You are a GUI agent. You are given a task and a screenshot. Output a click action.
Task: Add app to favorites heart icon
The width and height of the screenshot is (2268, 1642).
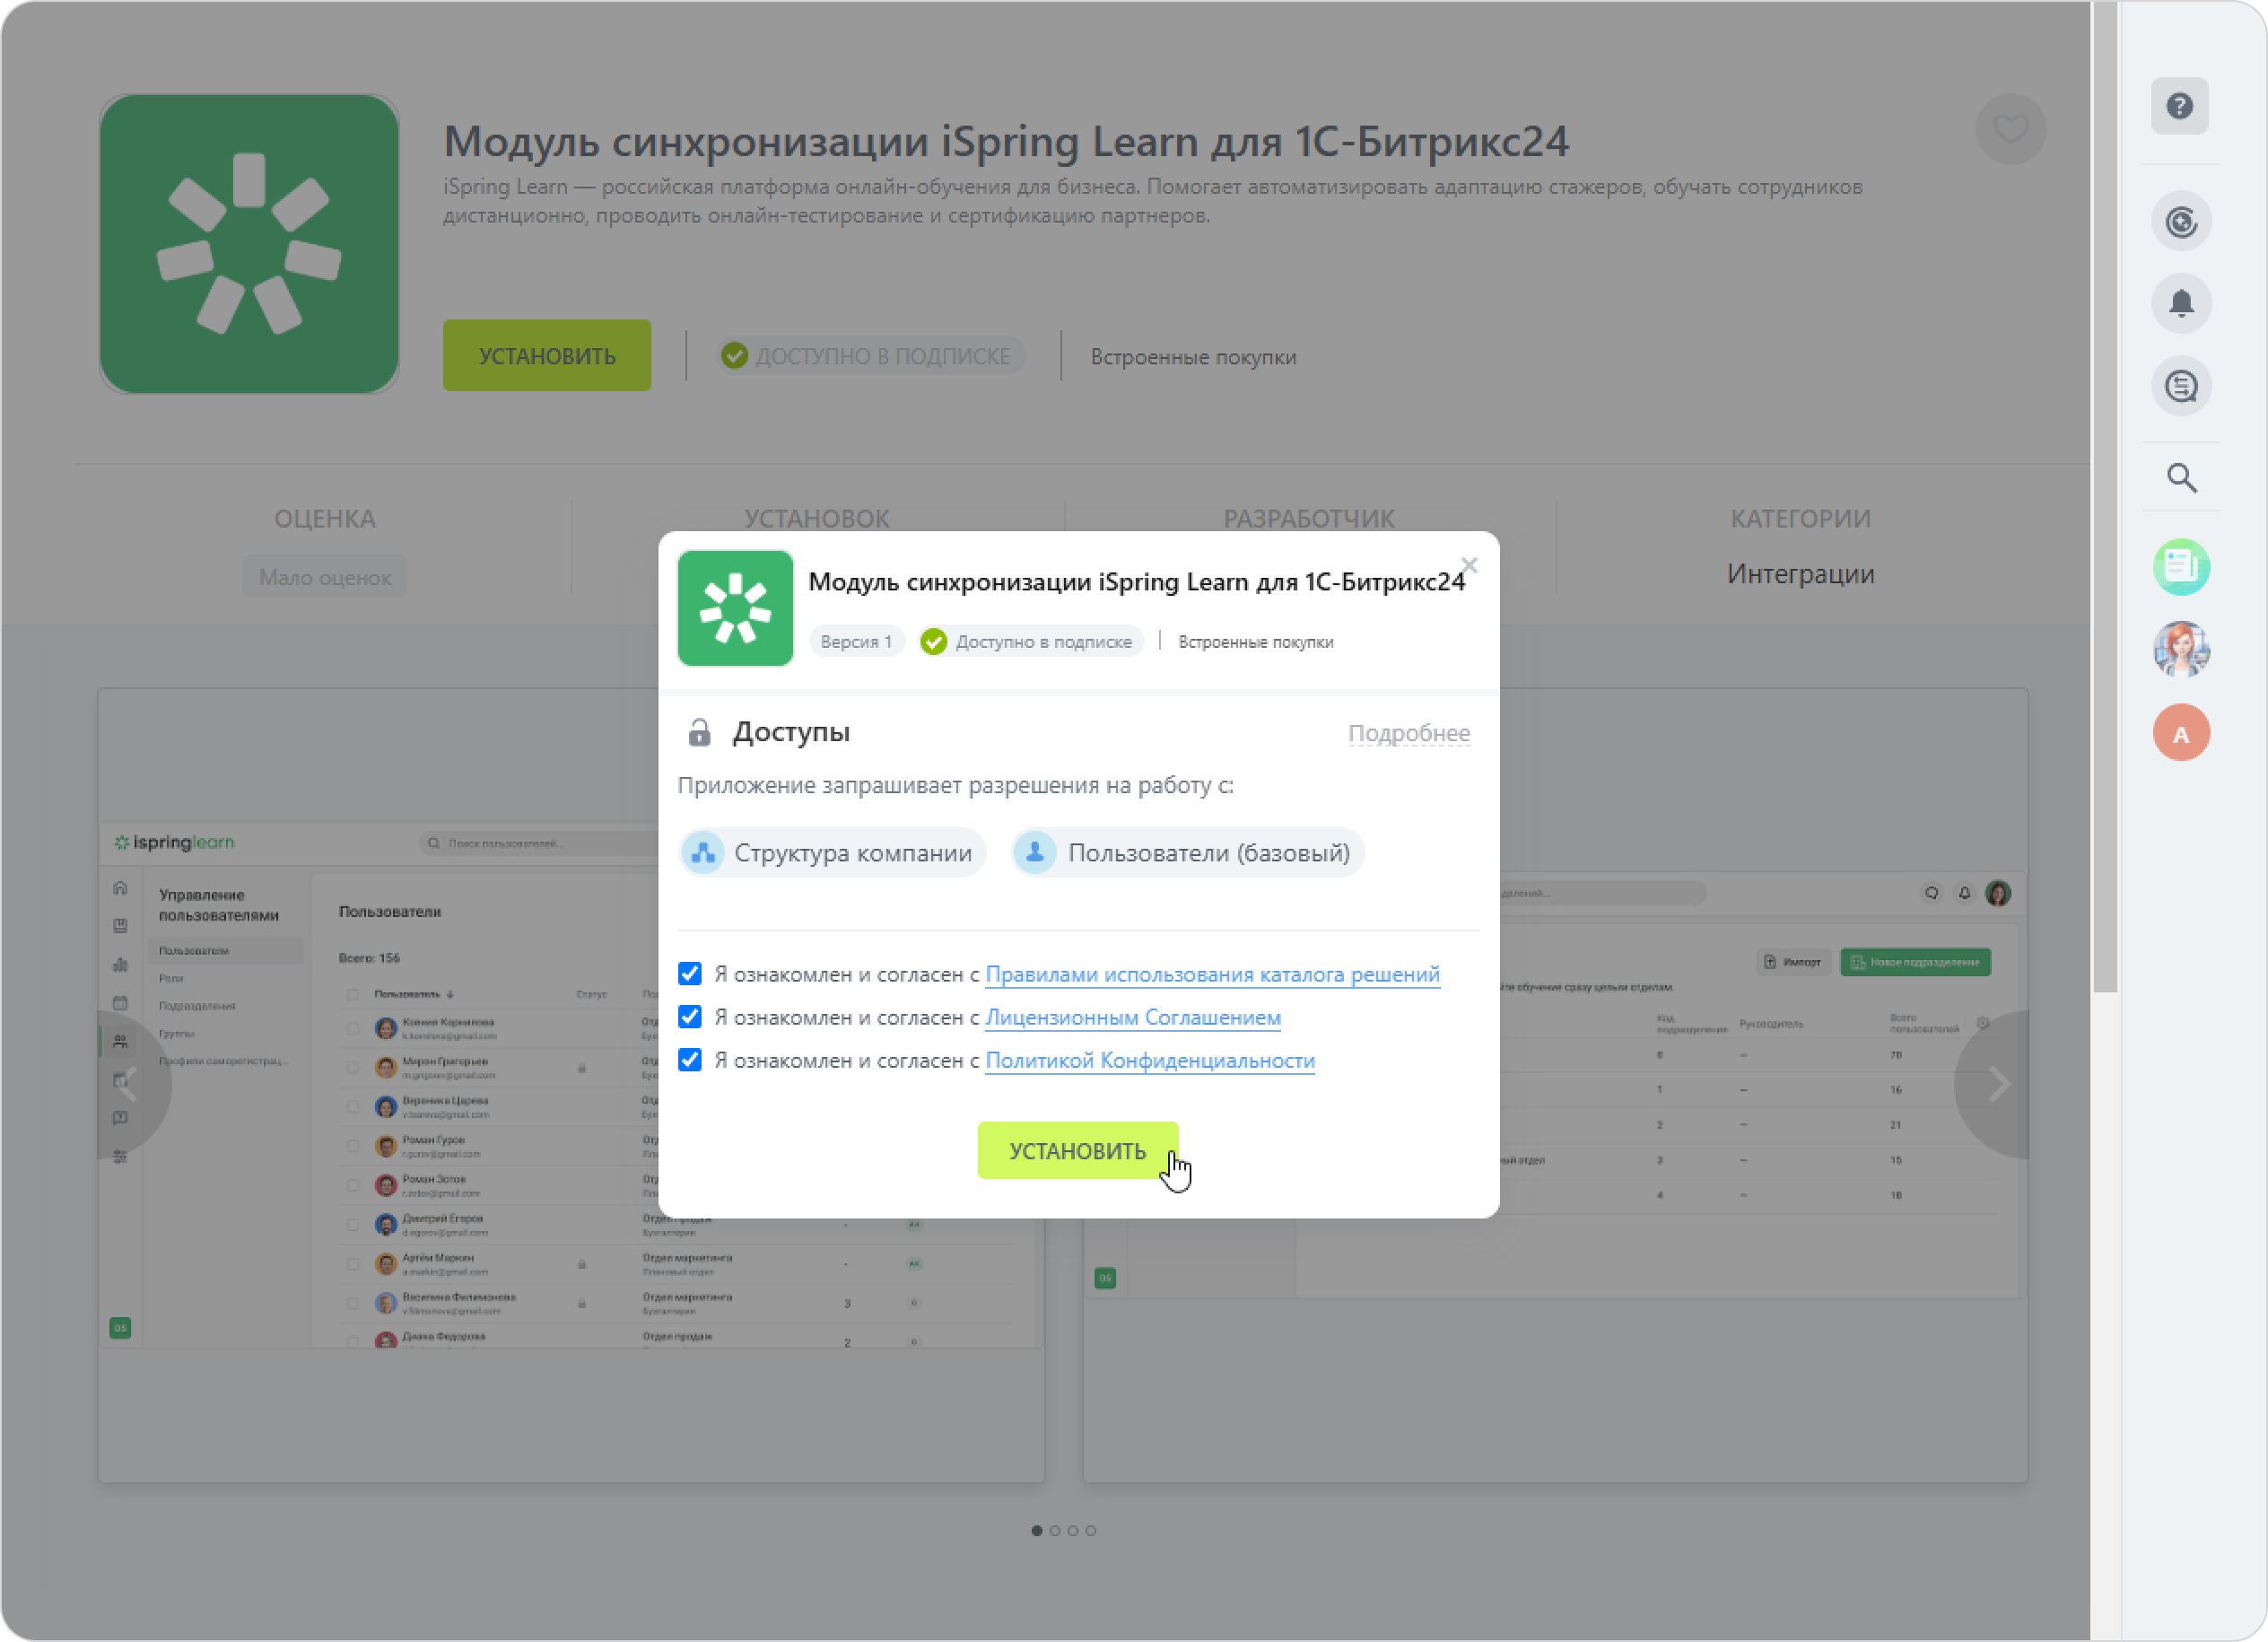(2010, 129)
